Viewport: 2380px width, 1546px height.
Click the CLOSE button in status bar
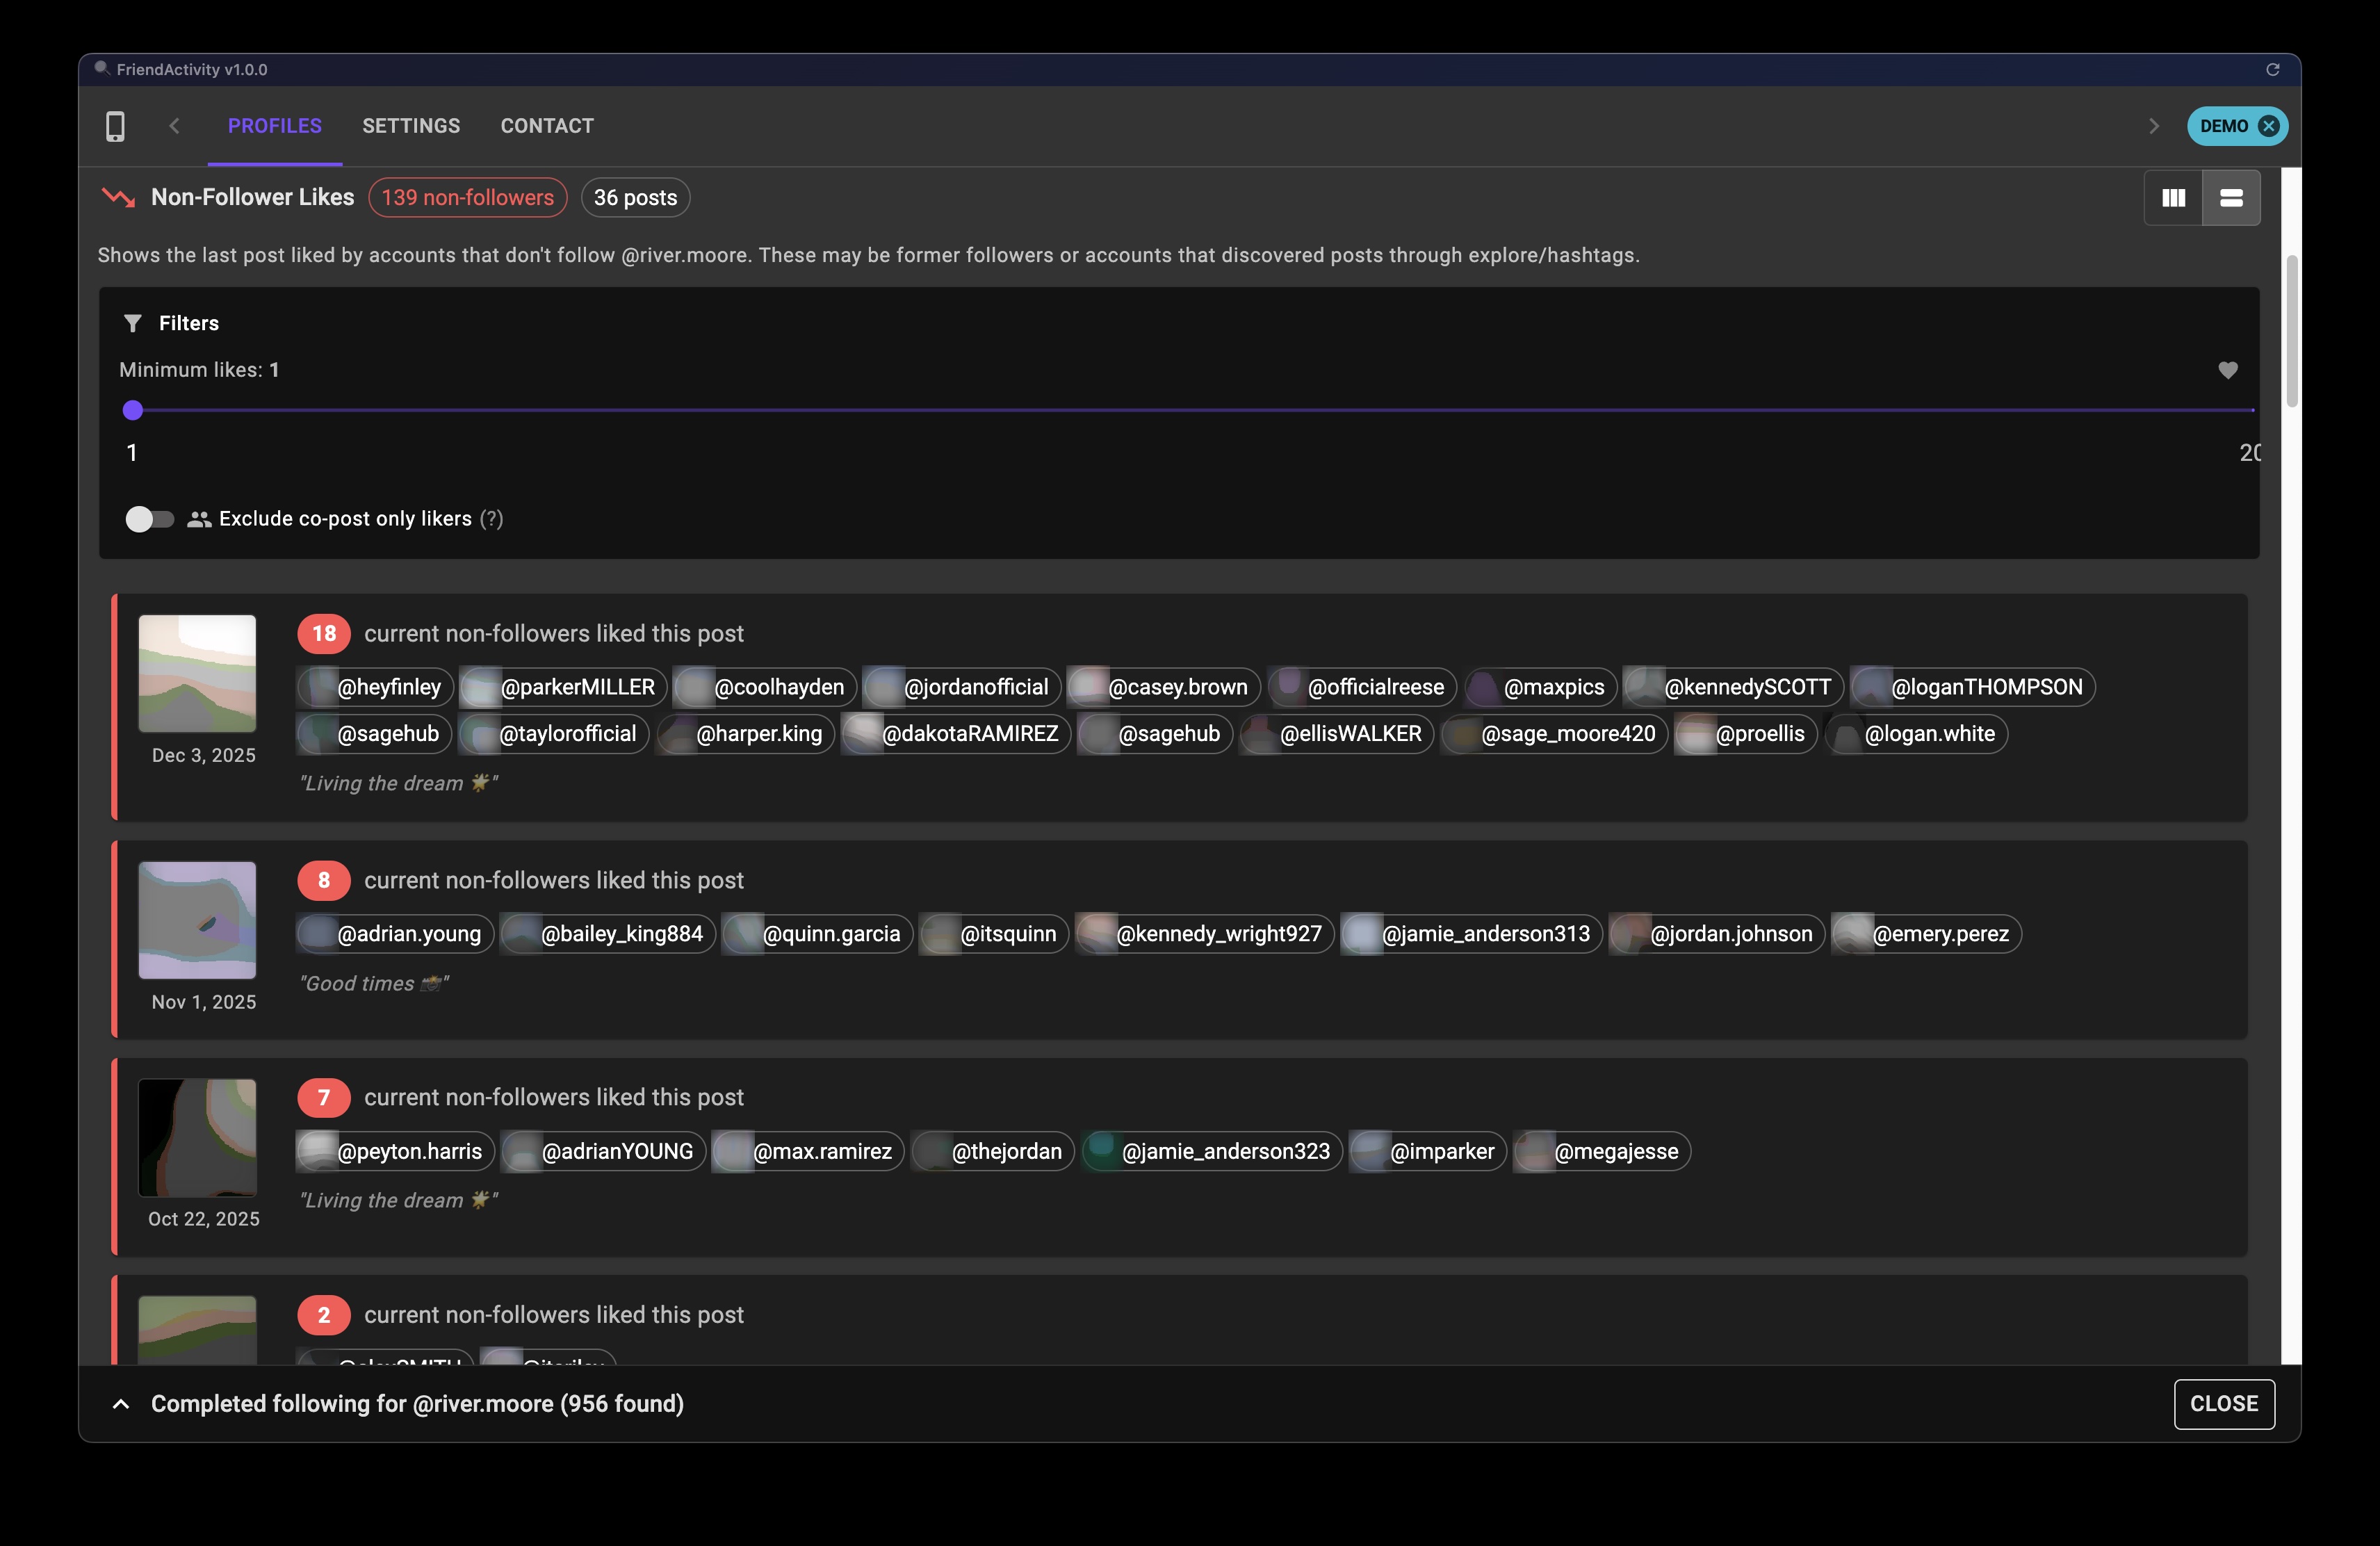point(2224,1404)
